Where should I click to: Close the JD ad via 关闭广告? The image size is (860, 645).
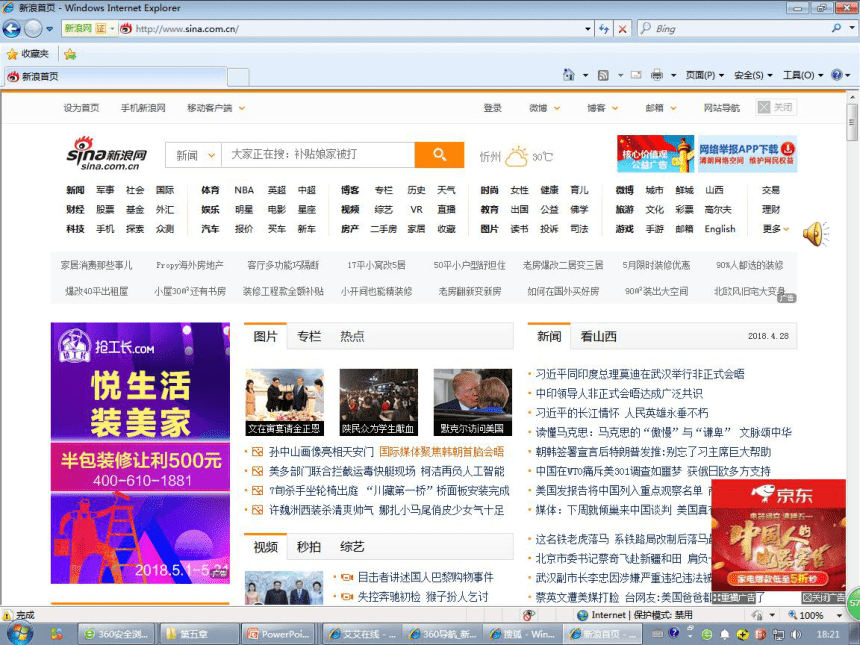coord(823,598)
